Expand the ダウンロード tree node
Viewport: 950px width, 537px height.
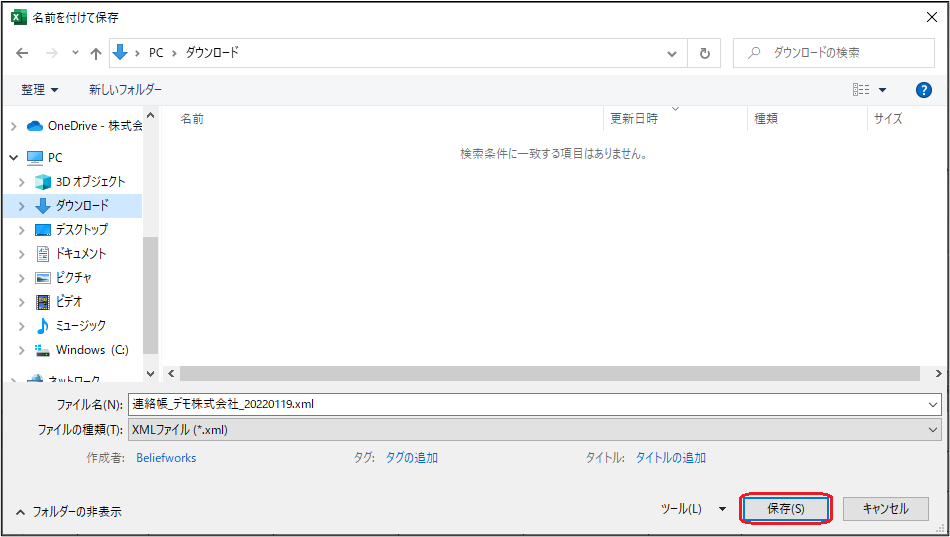tap(22, 206)
